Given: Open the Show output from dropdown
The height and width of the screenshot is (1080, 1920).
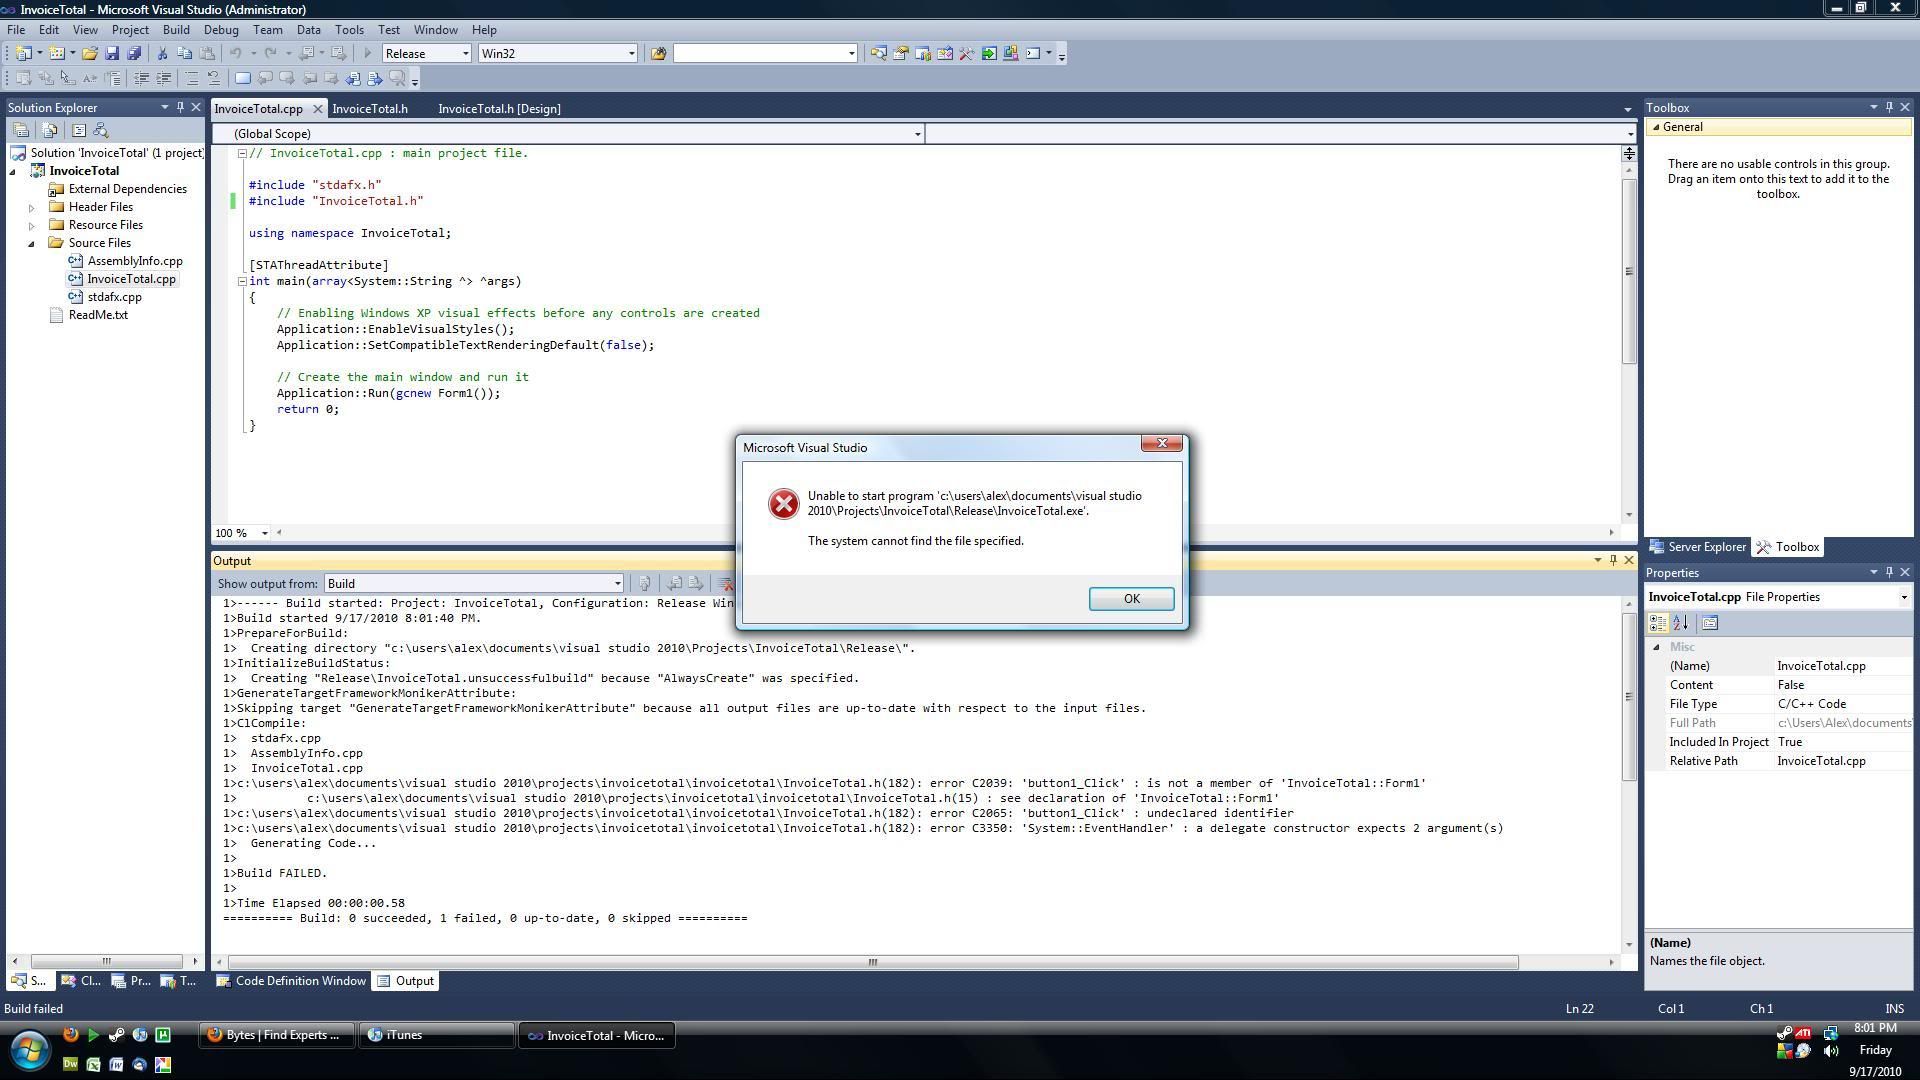Looking at the screenshot, I should coord(617,584).
